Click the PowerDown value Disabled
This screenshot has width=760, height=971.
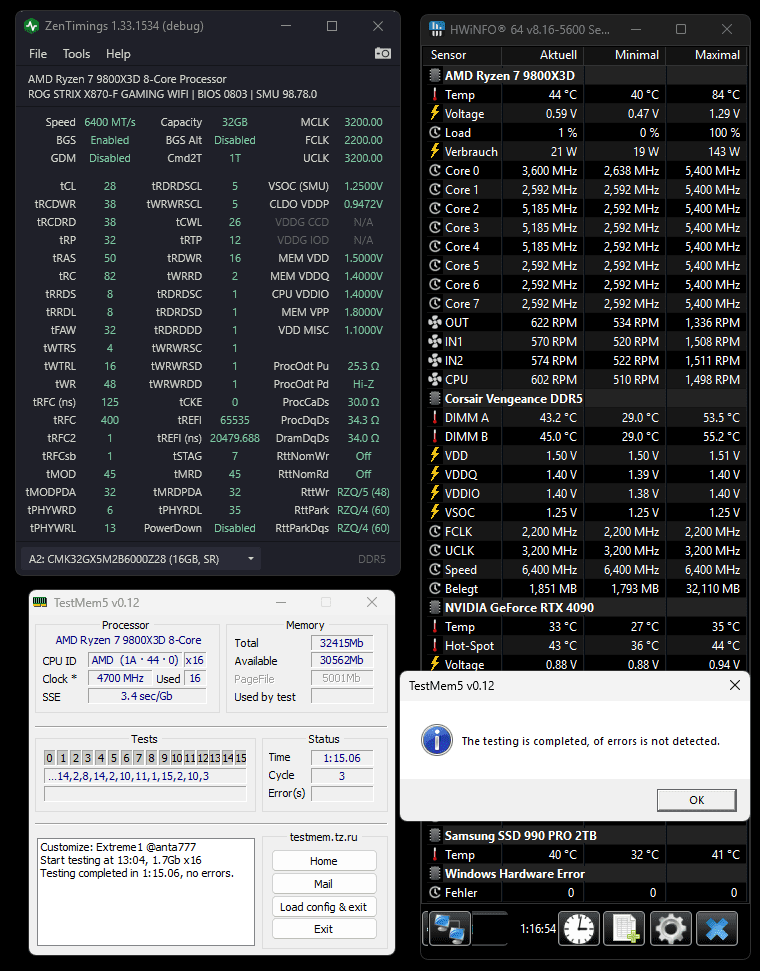tap(235, 528)
